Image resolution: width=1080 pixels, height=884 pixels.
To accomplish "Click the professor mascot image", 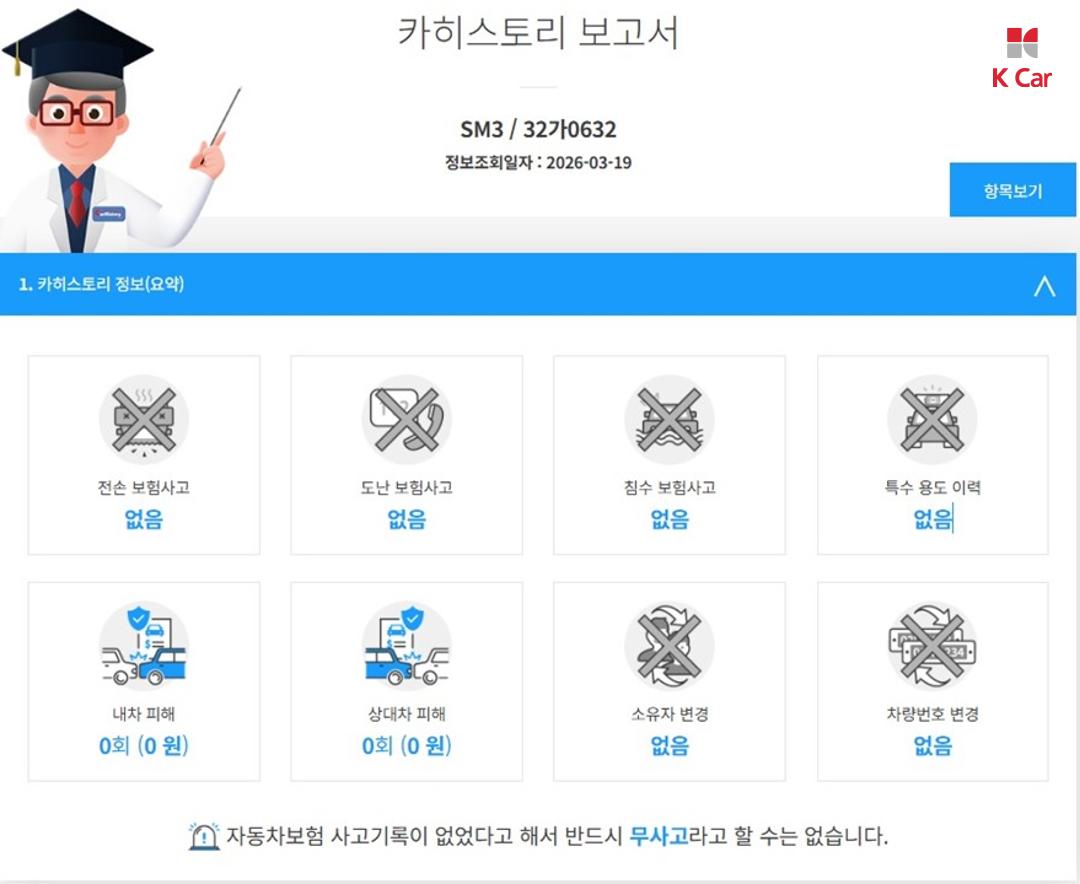I will point(121,131).
